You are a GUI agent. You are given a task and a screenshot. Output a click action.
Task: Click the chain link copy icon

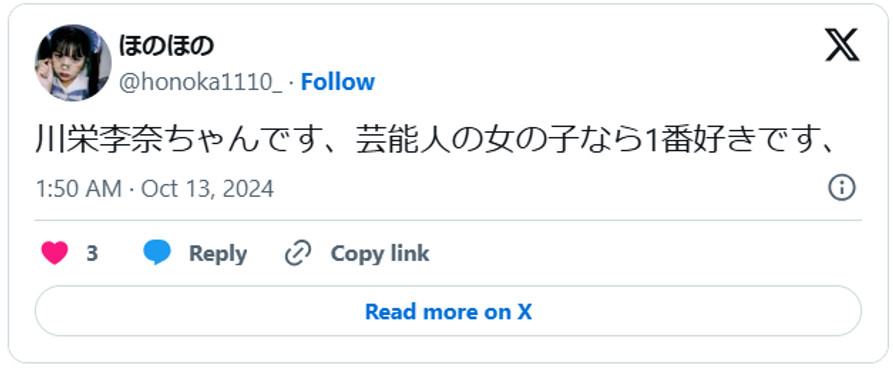coord(298,254)
